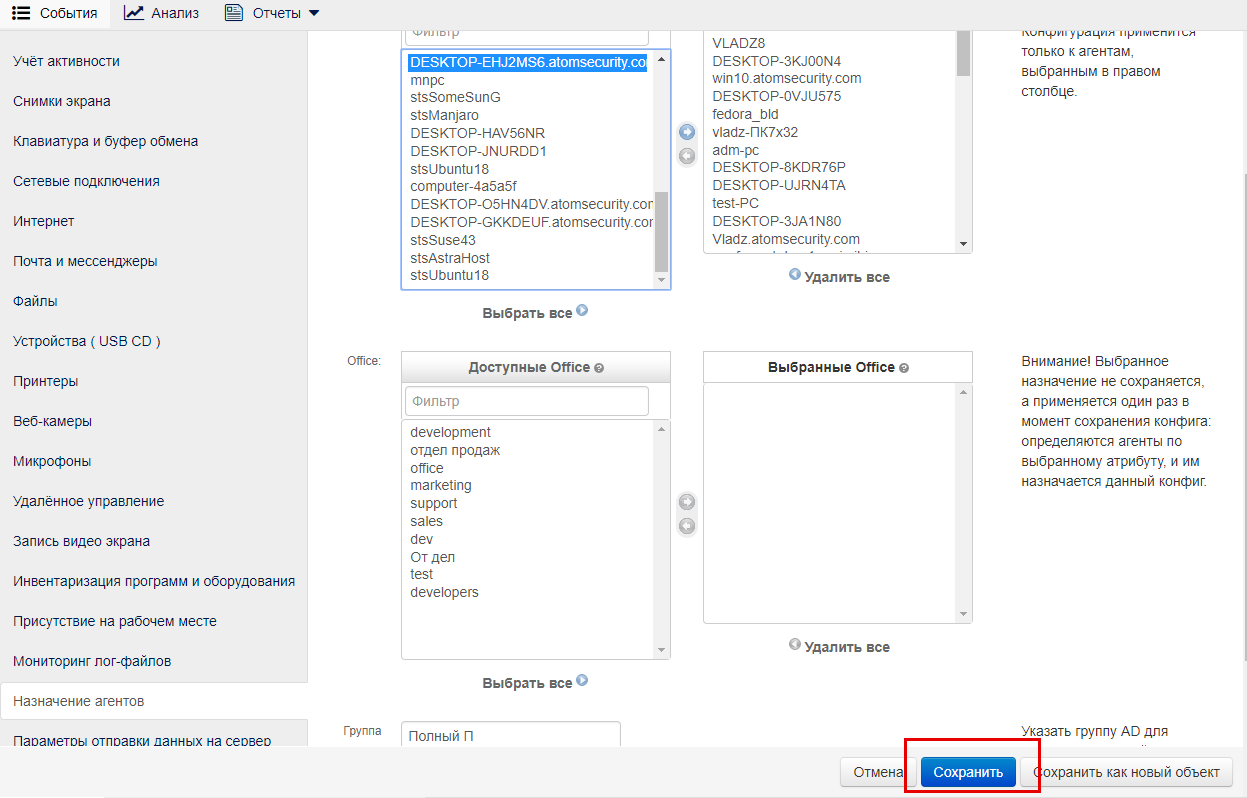The image size is (1247, 798).
Task: Click the available agents list scrollbar
Action: [x=661, y=230]
